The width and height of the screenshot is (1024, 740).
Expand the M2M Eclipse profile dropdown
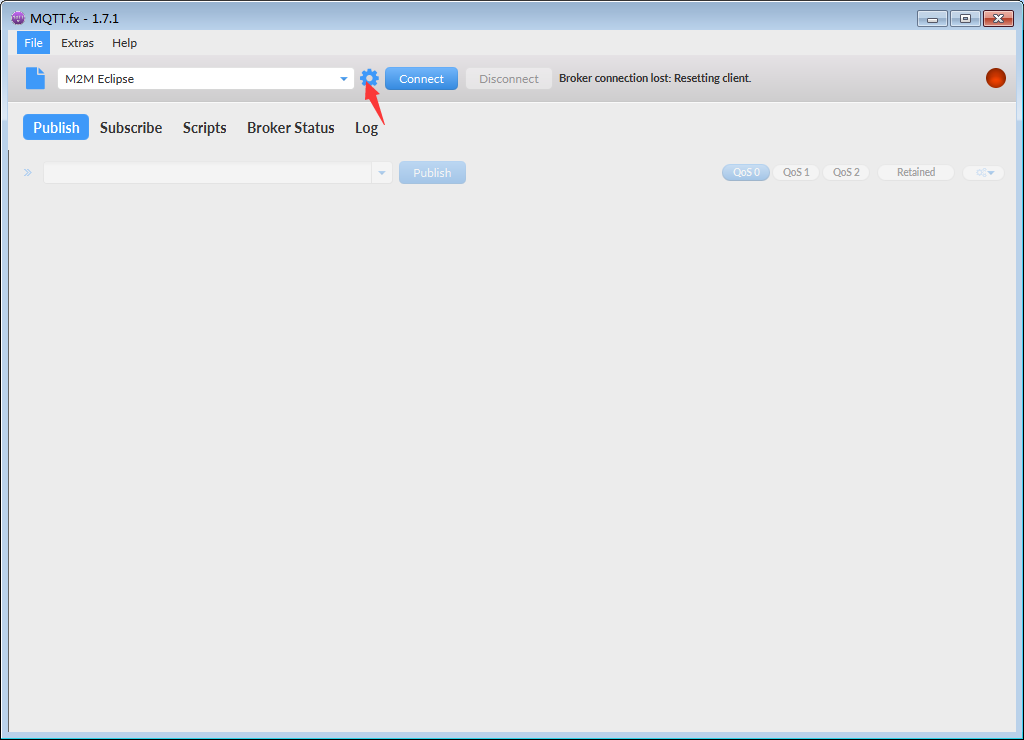[x=344, y=78]
